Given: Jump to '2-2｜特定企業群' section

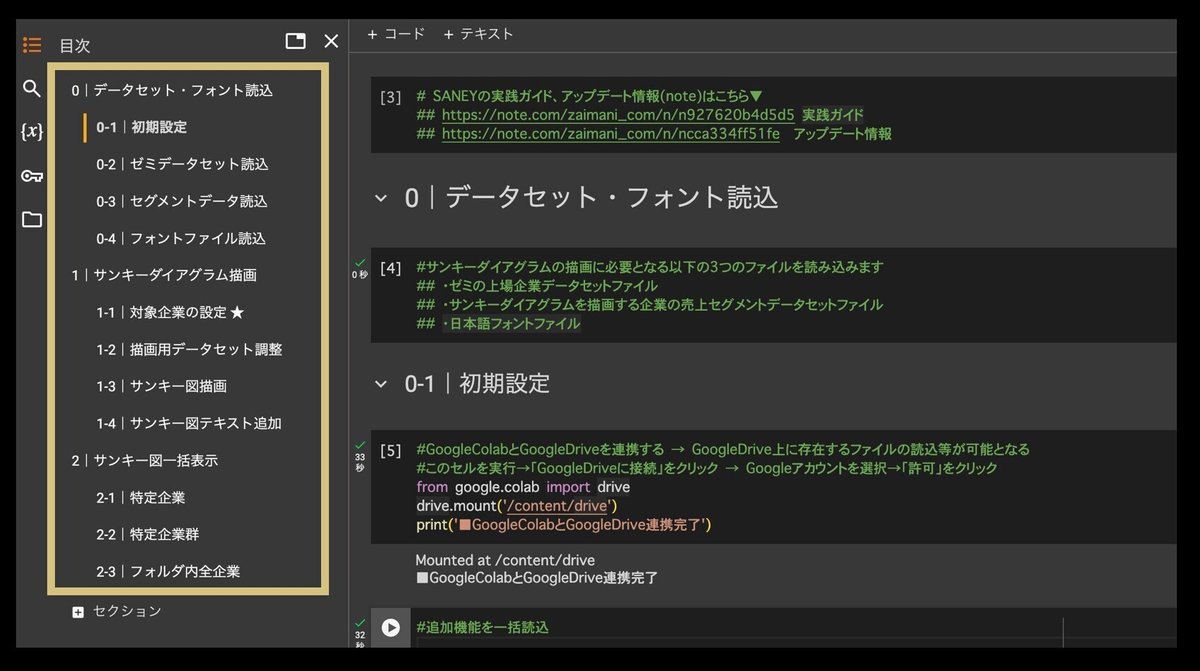Looking at the screenshot, I should (x=148, y=534).
